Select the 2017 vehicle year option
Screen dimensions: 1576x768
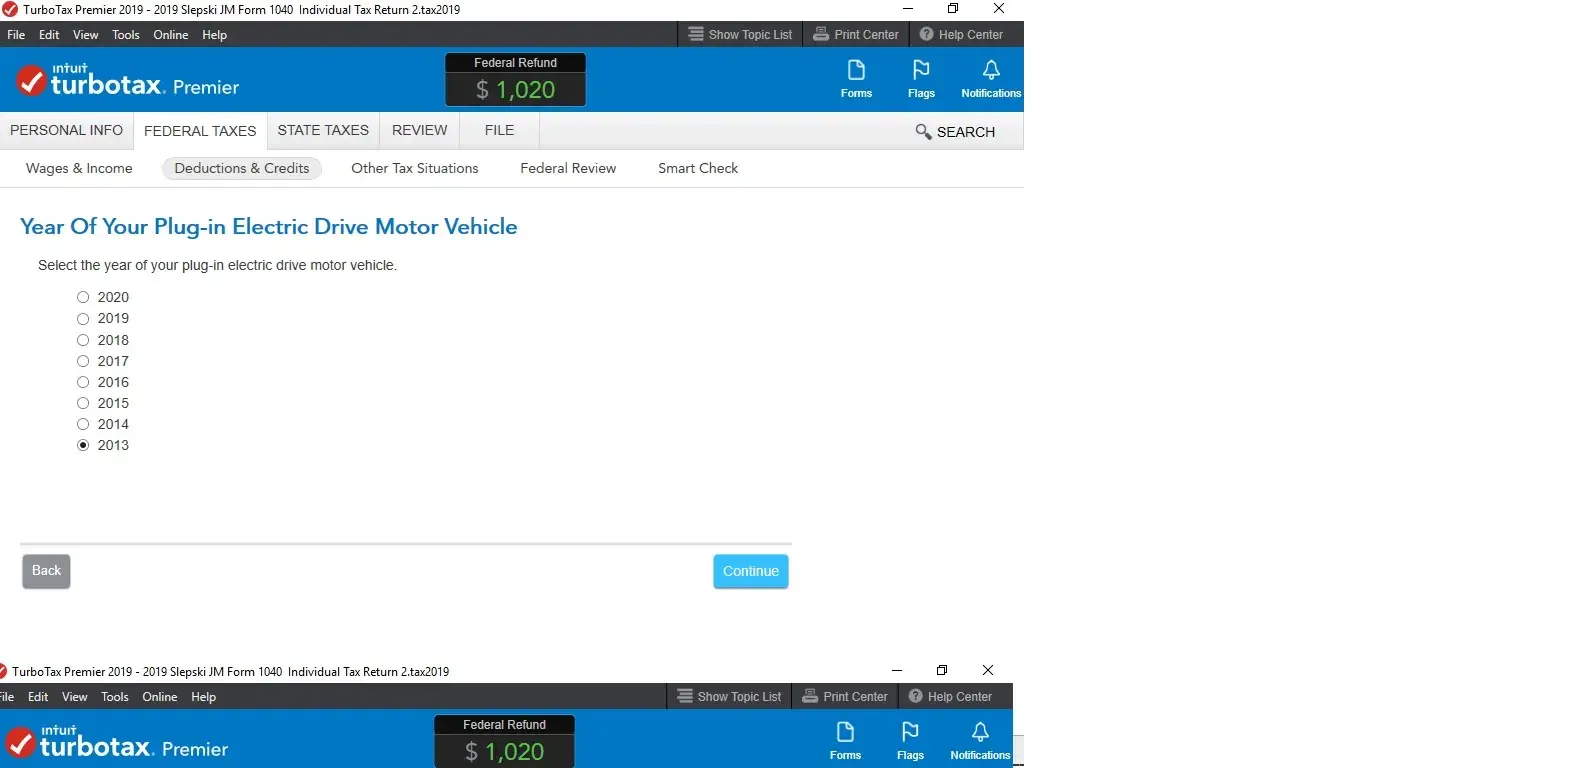(83, 361)
